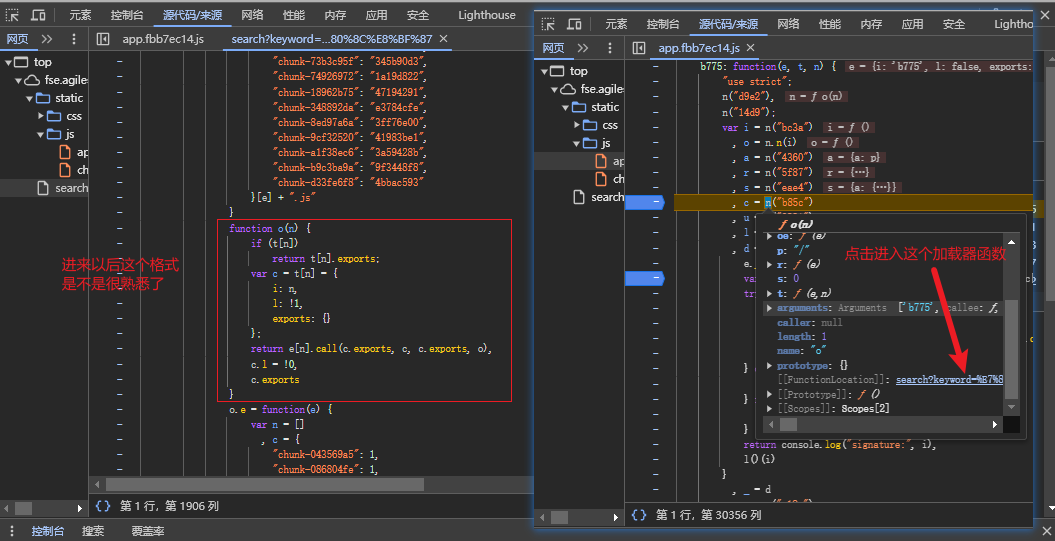Open the [[FunctionLocation]] search?keyword link
The width and height of the screenshot is (1055, 541).
point(949,380)
